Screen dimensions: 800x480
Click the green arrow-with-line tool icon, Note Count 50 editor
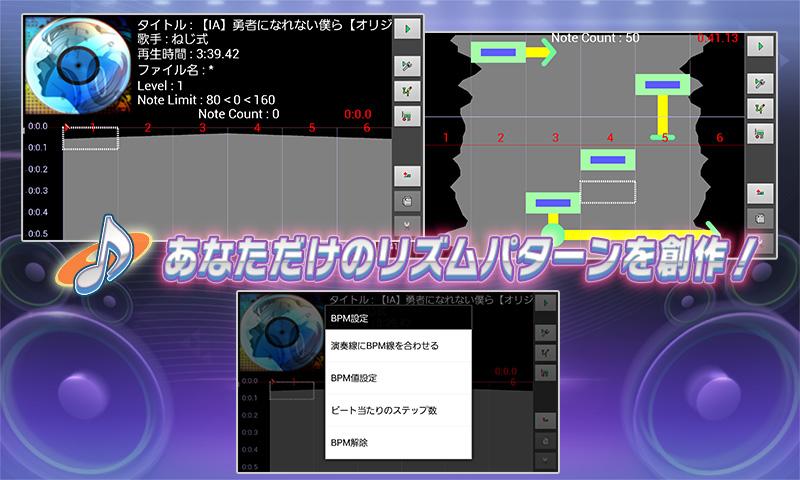pyautogui.click(x=760, y=83)
